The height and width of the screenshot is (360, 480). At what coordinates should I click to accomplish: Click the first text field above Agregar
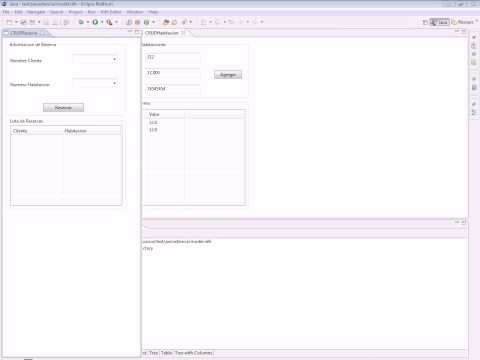pos(173,57)
